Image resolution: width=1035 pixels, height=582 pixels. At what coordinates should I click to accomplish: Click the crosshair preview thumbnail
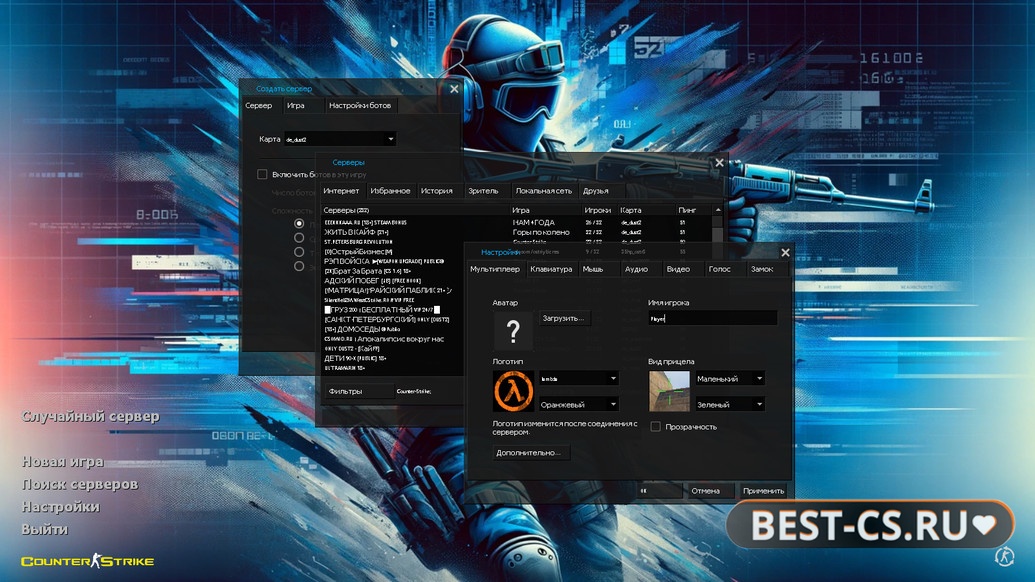coord(669,391)
